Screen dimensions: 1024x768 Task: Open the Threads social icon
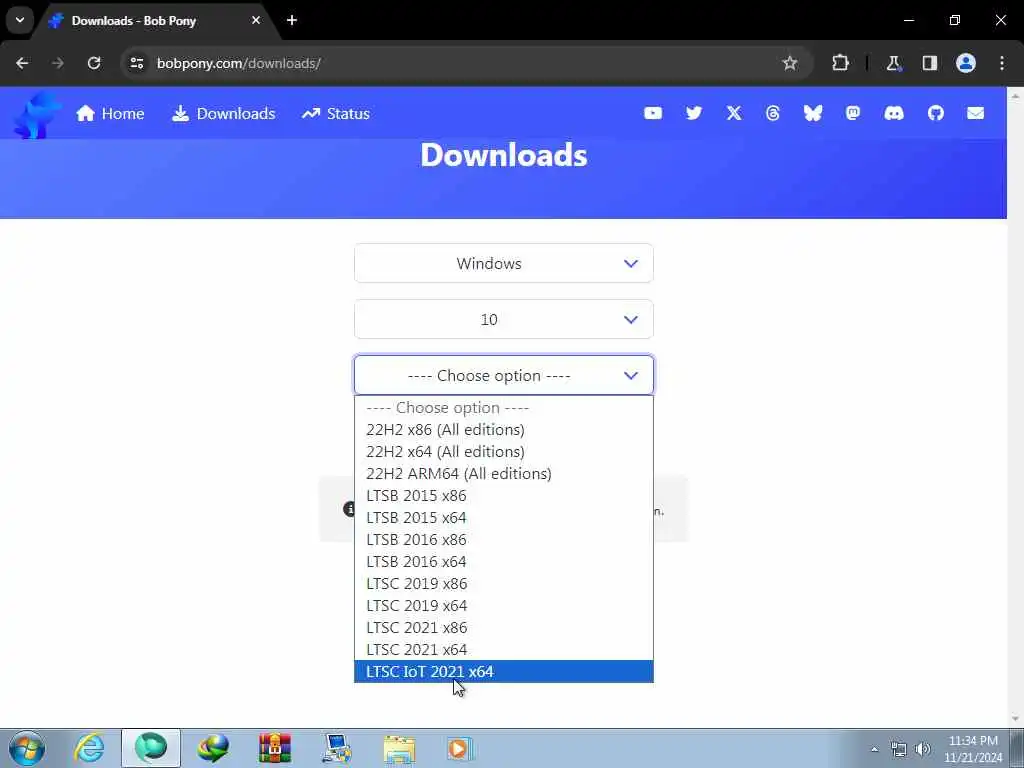click(773, 114)
